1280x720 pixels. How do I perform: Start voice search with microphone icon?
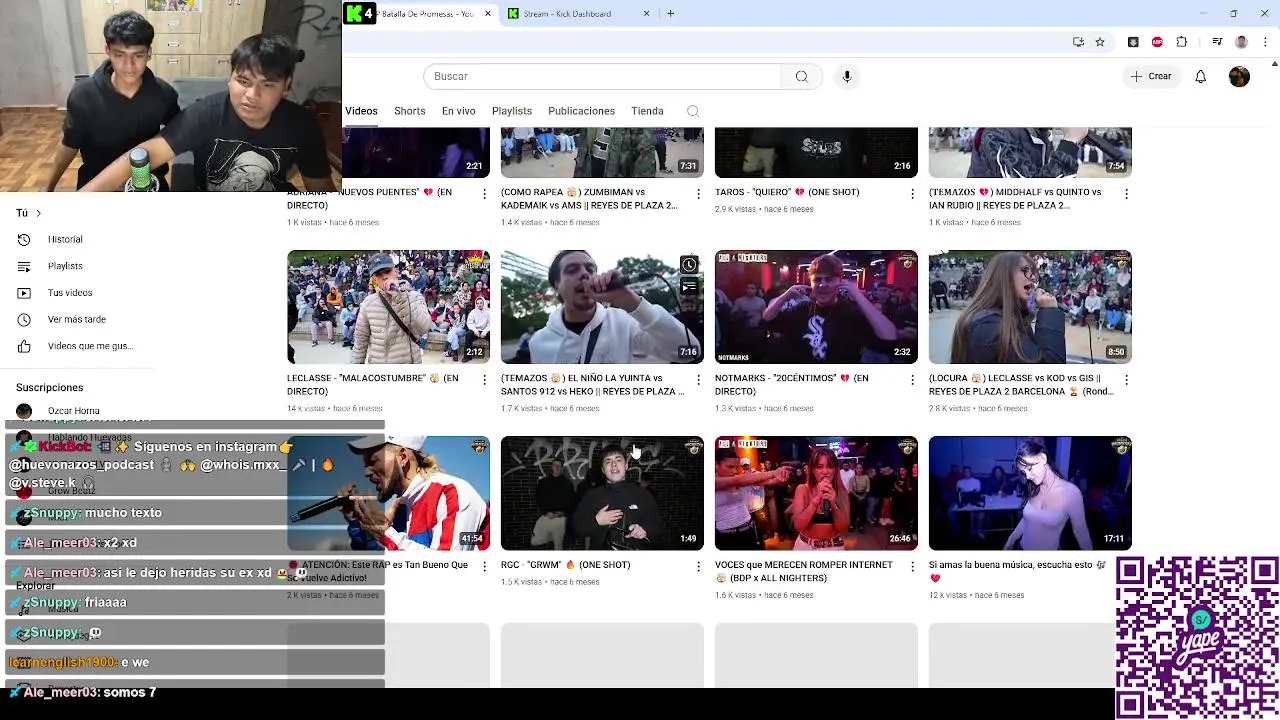(x=847, y=76)
